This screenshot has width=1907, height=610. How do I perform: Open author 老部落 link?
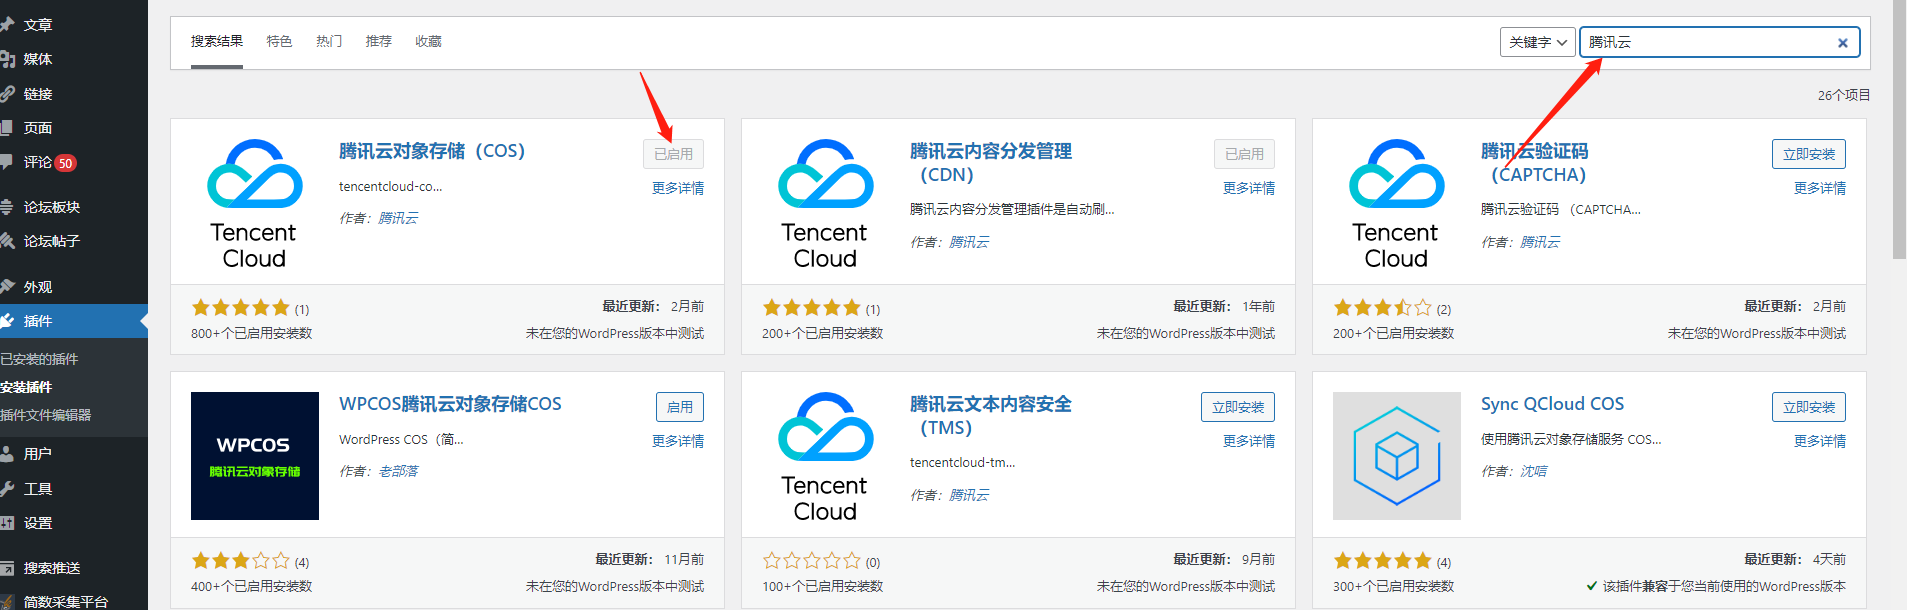point(398,471)
